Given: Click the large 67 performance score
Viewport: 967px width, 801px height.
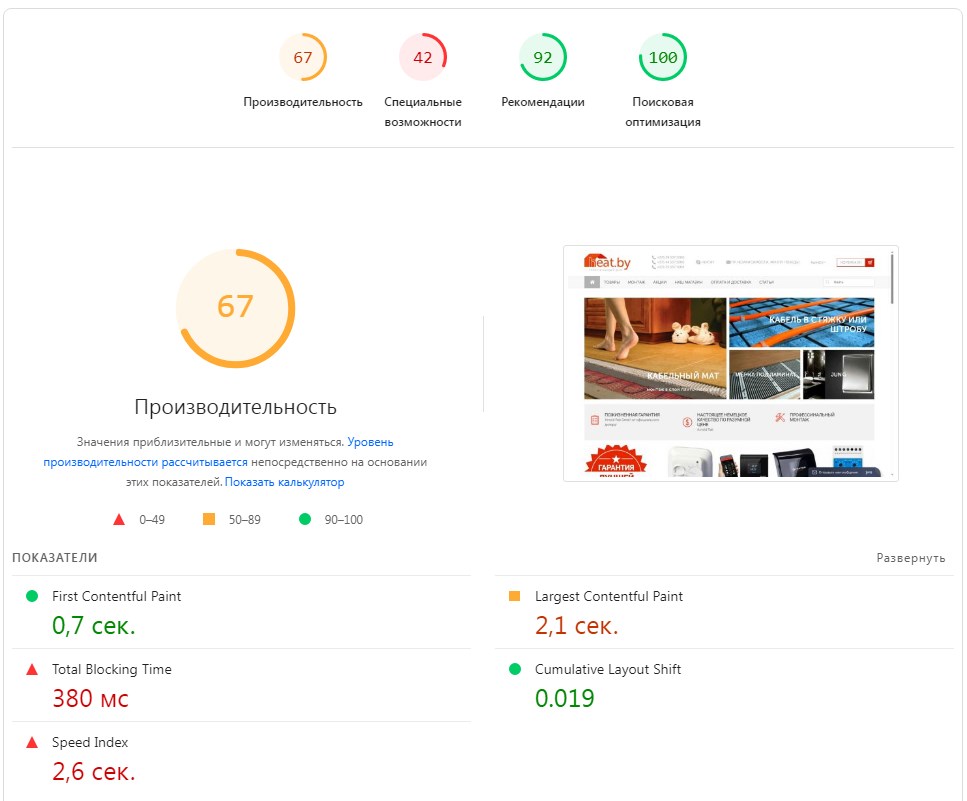Looking at the screenshot, I should point(235,308).
